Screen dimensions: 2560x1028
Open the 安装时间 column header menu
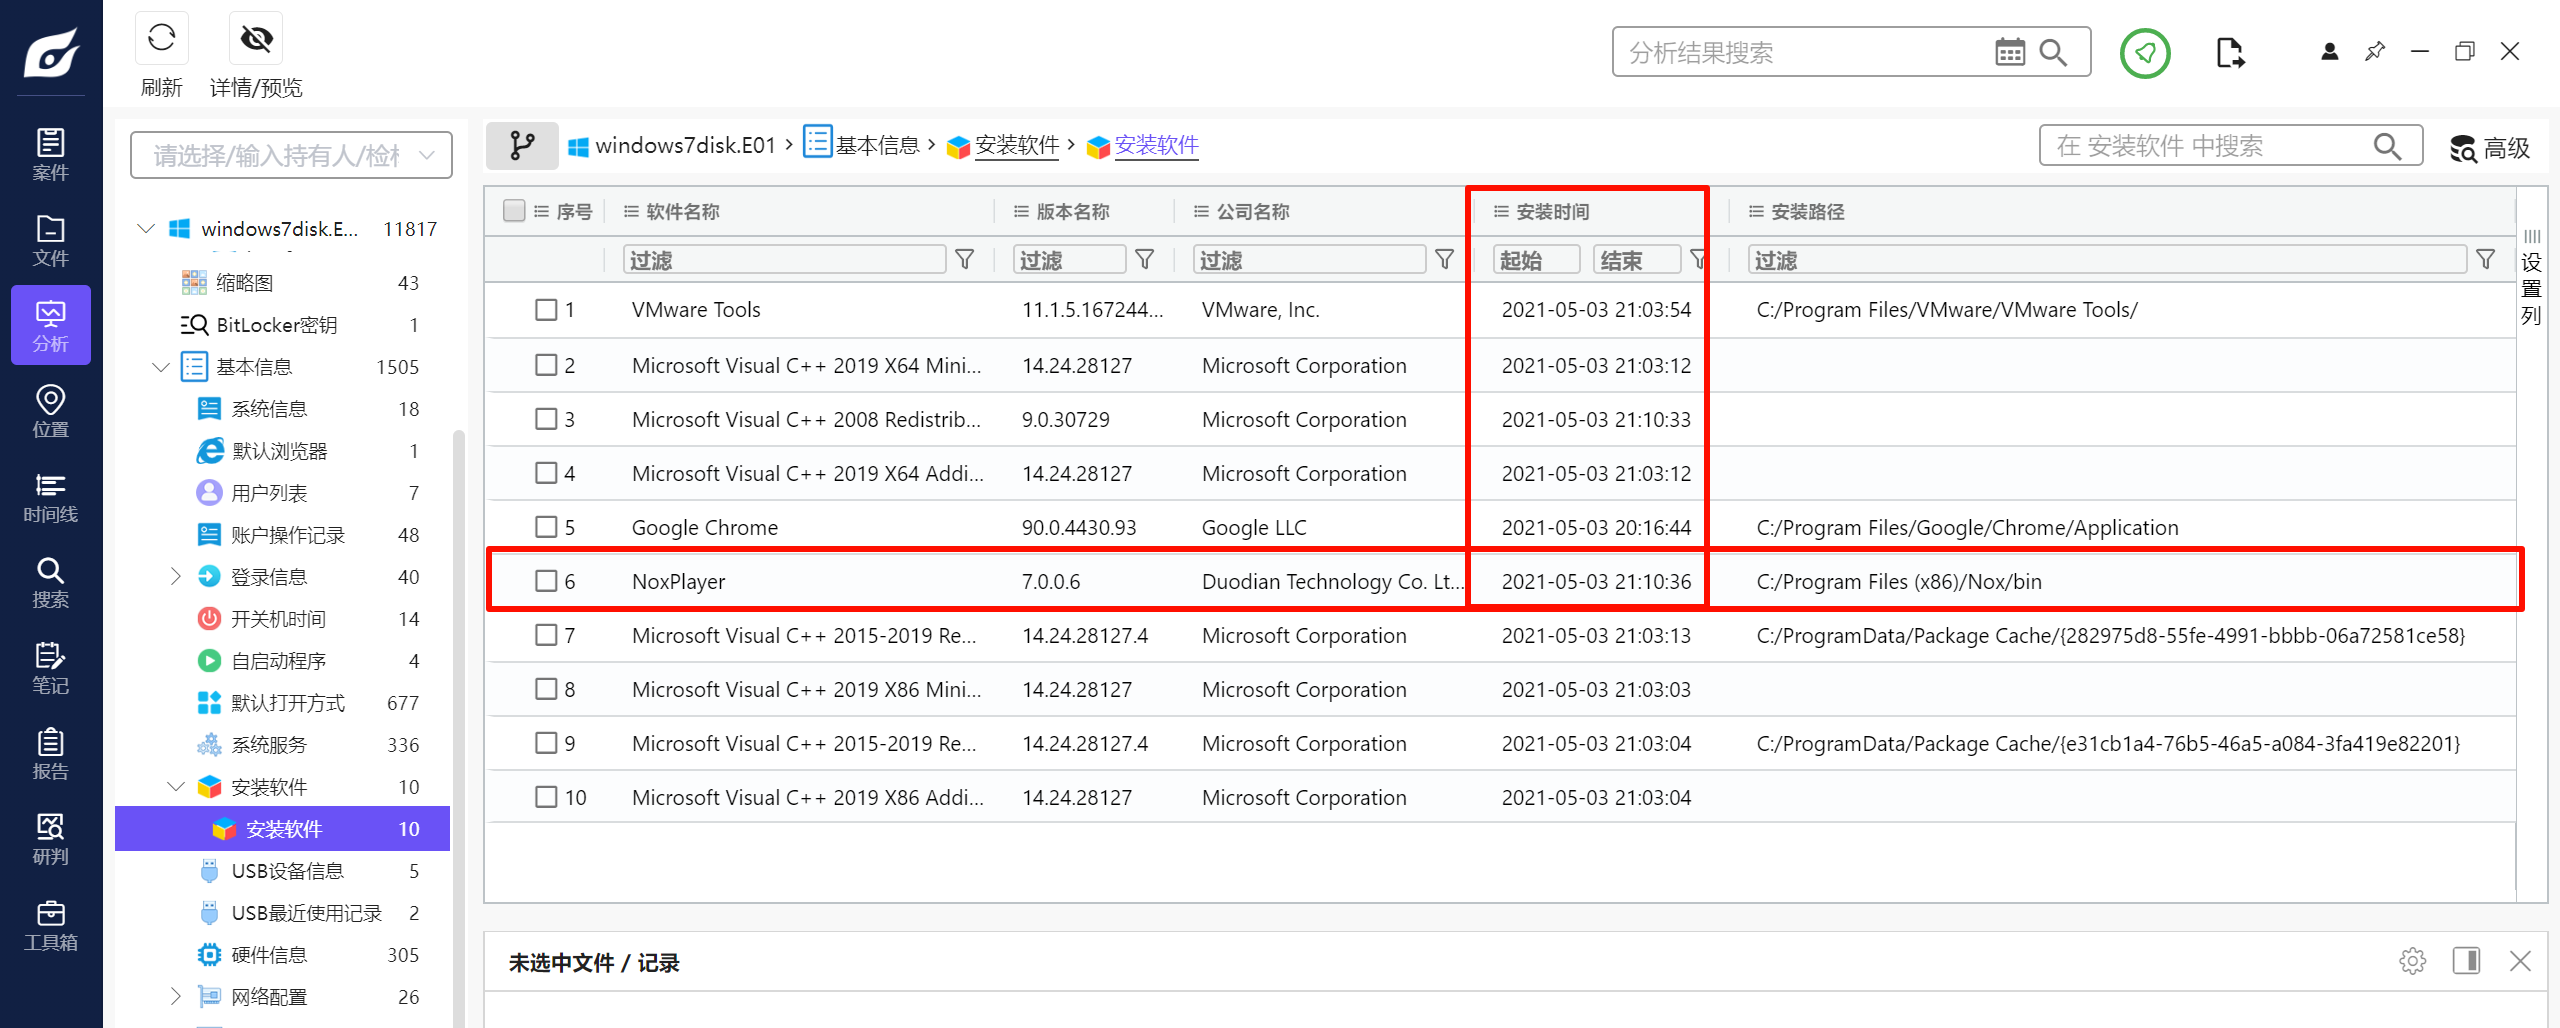1501,211
